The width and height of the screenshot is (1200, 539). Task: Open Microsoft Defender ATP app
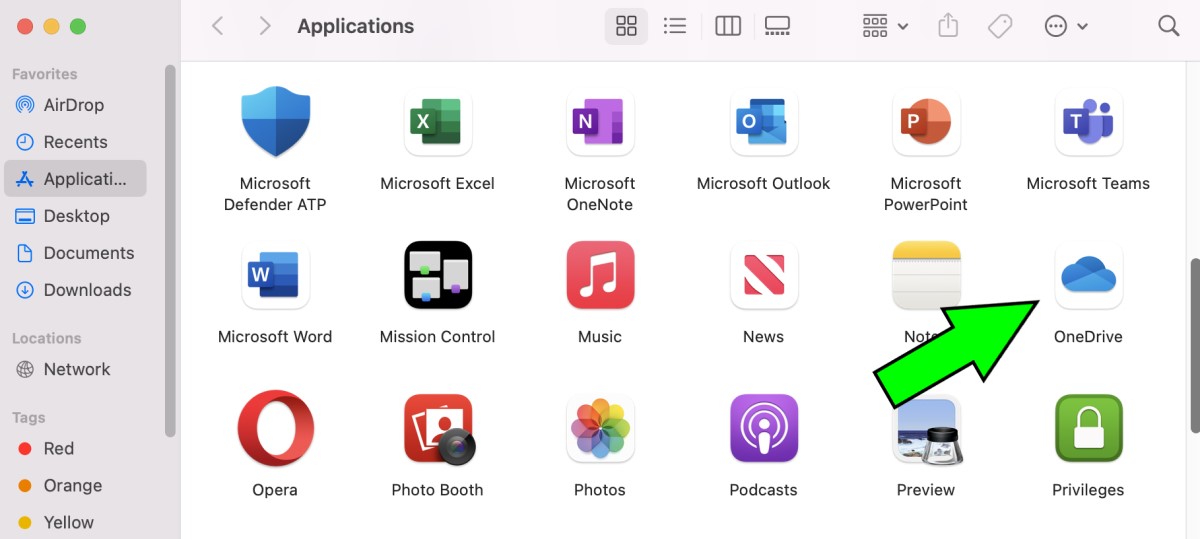pos(275,121)
